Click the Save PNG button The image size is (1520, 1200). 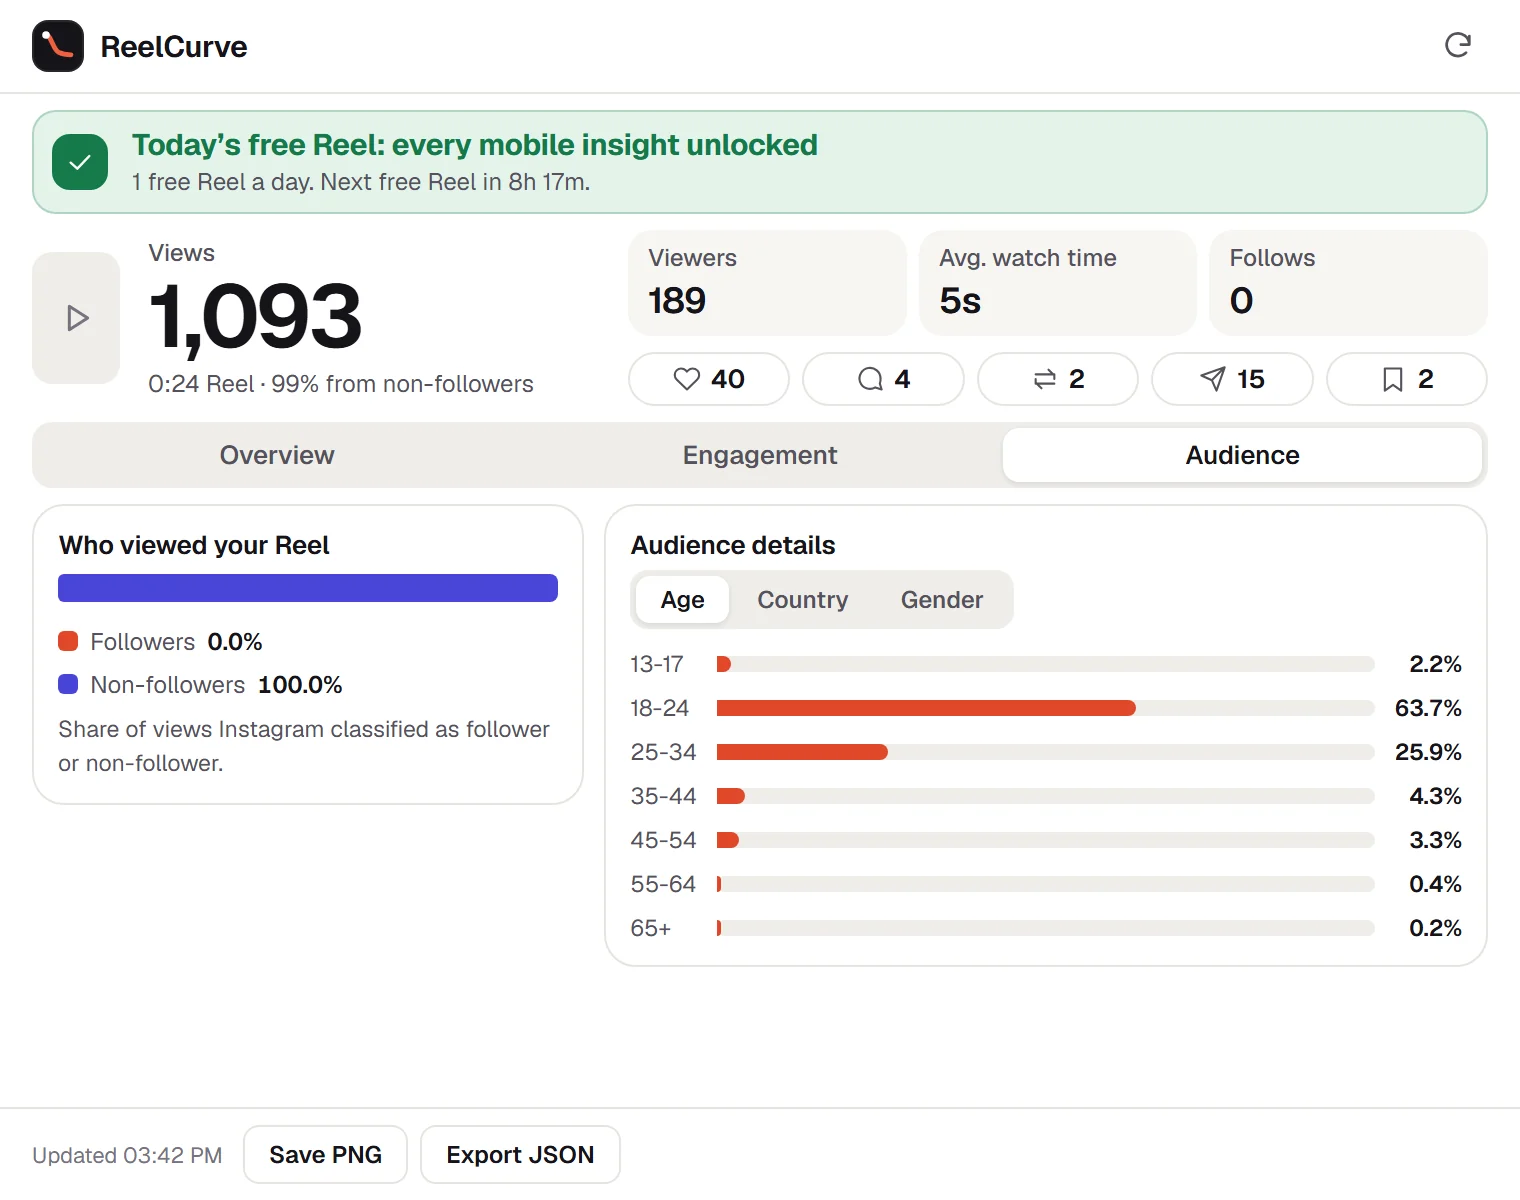coord(325,1155)
